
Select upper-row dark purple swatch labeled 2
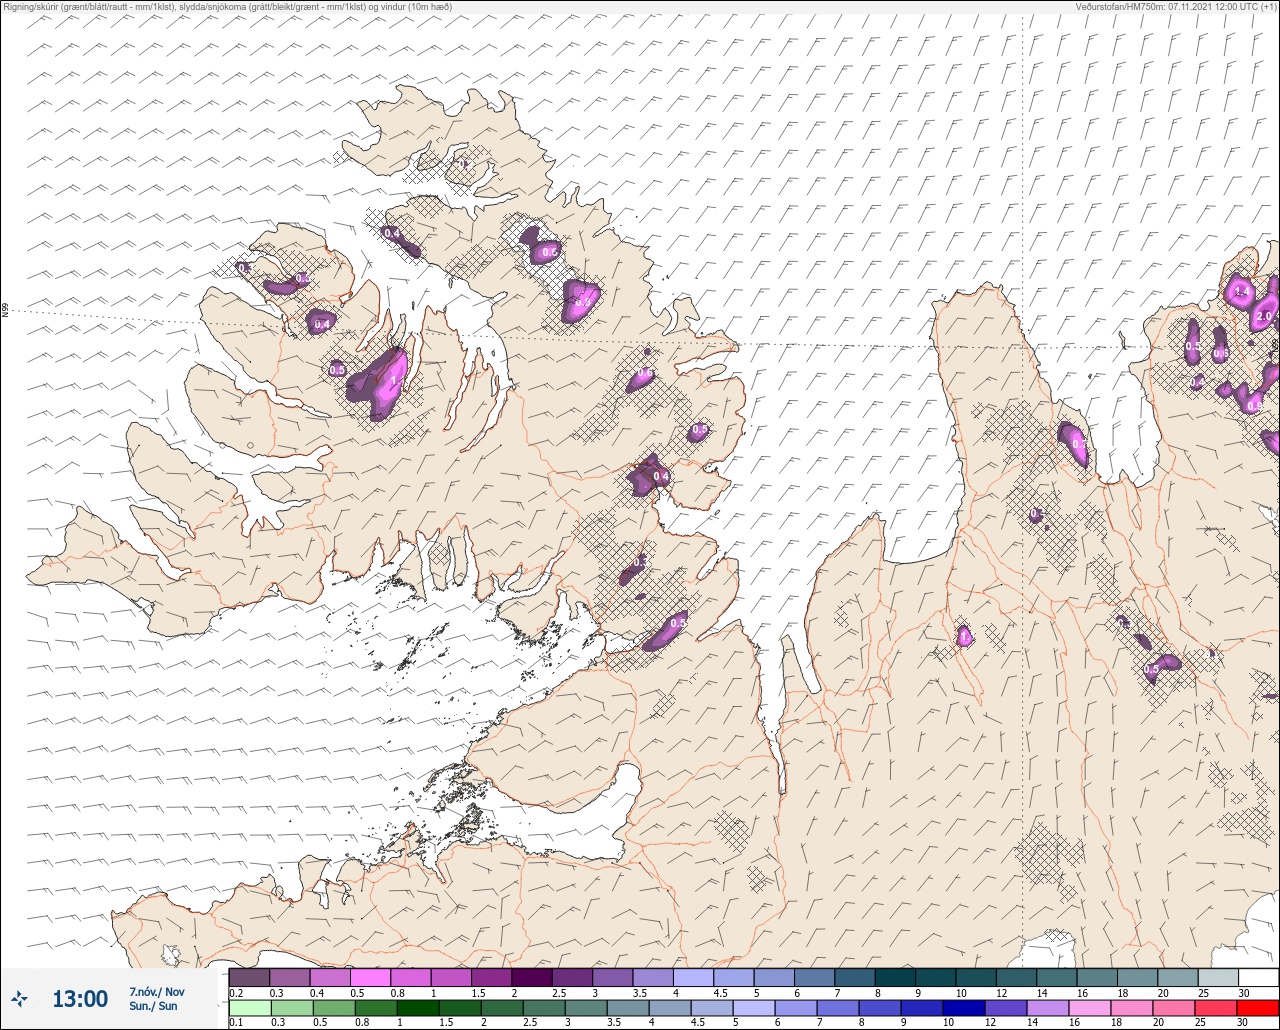coord(532,977)
